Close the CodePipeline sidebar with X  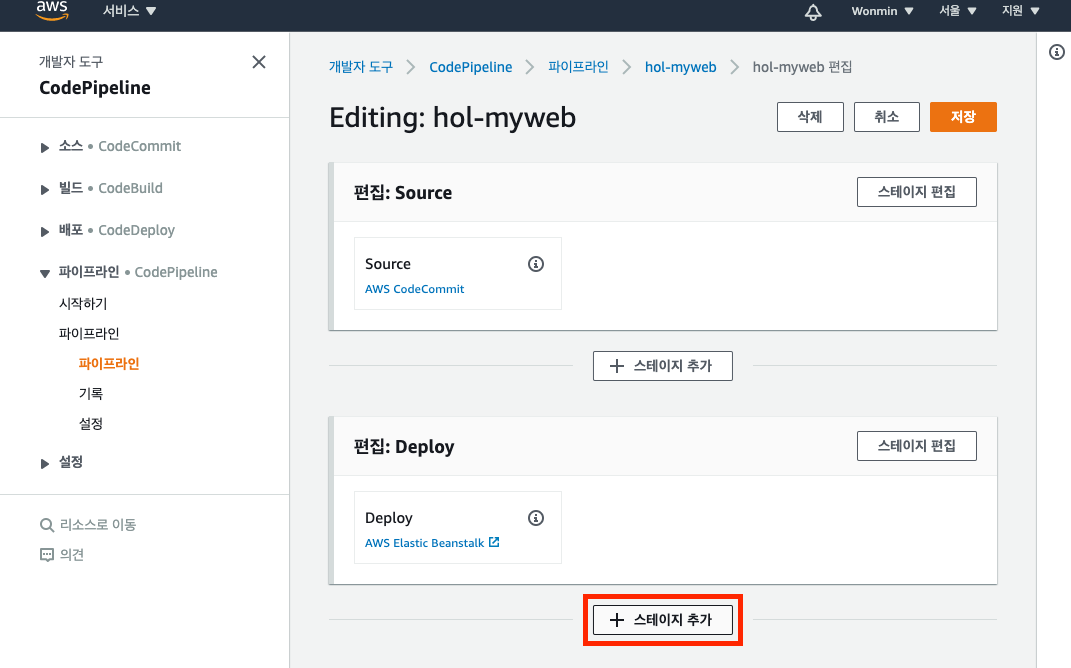(259, 62)
